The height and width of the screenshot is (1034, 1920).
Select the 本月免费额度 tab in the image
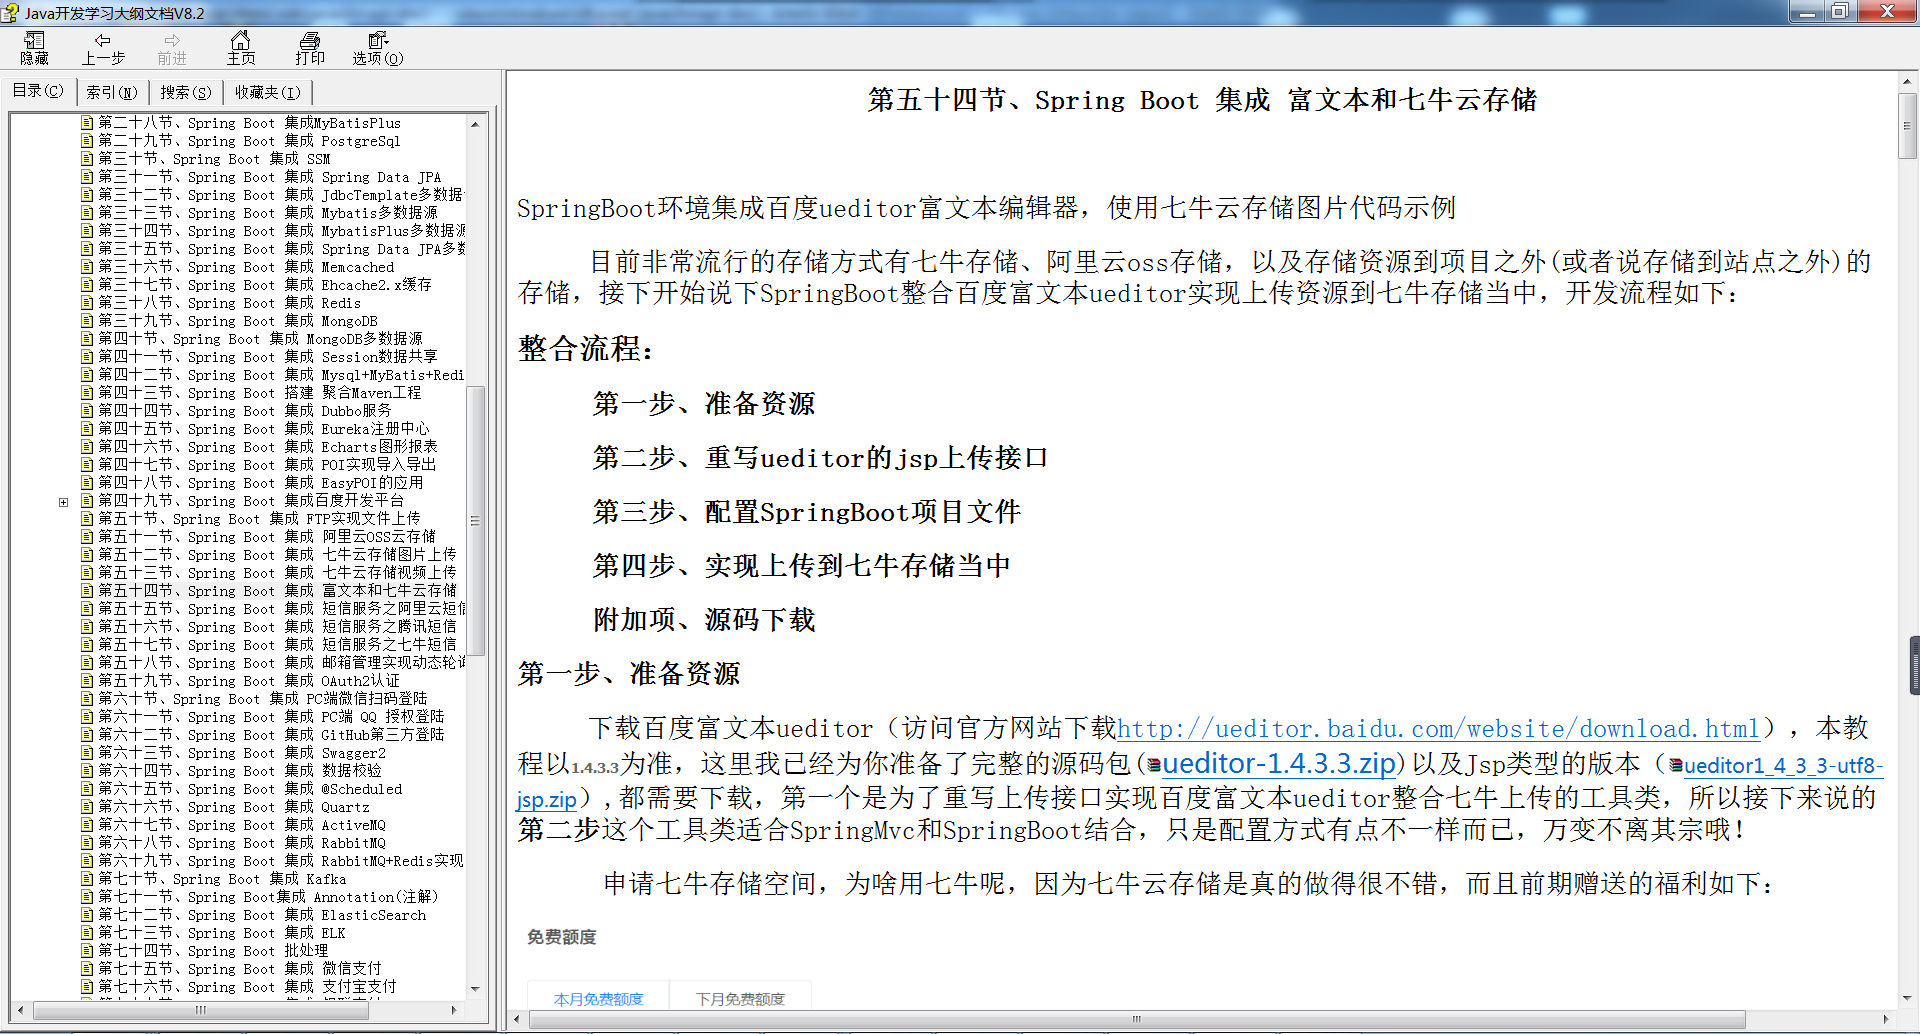pyautogui.click(x=598, y=999)
